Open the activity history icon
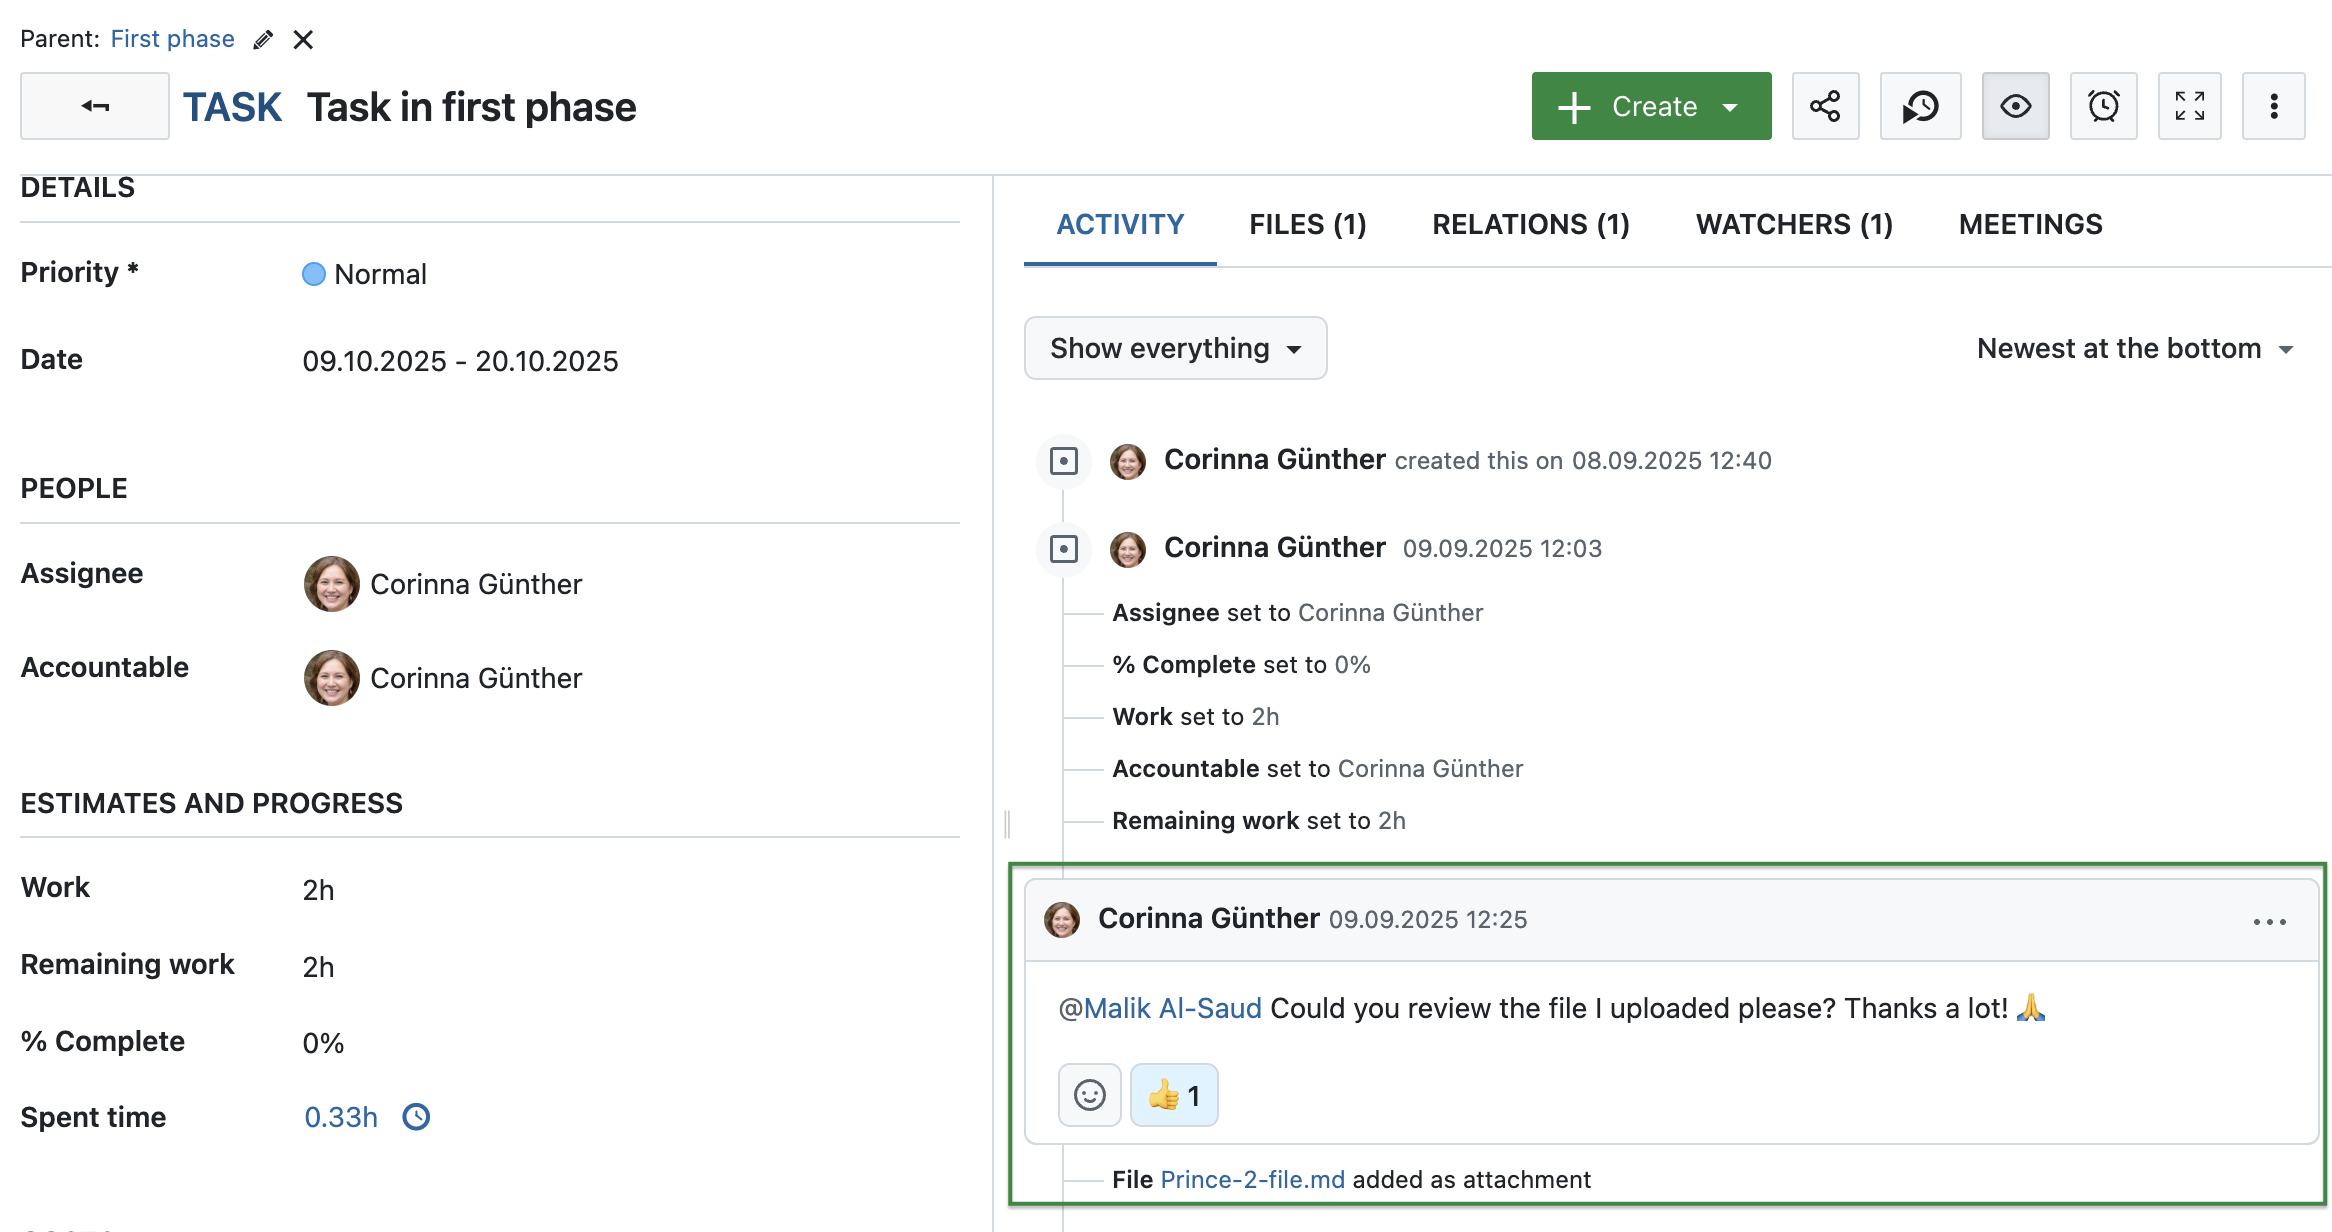The image size is (2332, 1232). 1919,105
